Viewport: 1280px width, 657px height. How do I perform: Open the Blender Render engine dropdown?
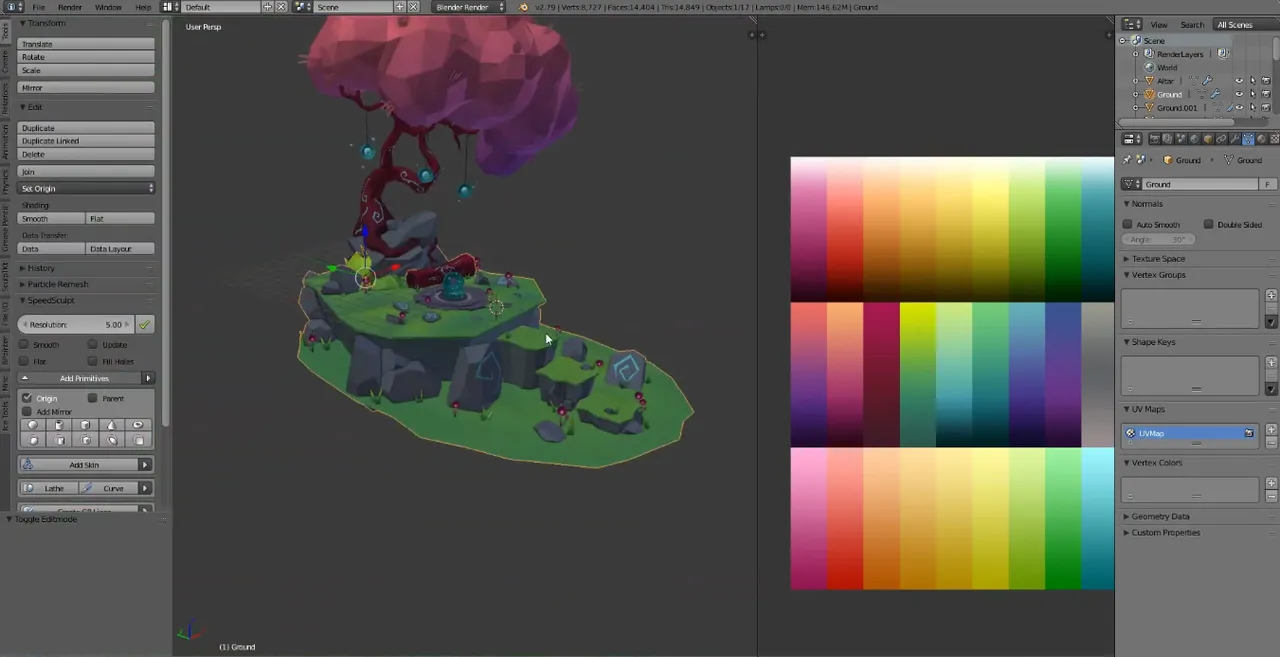pyautogui.click(x=470, y=7)
